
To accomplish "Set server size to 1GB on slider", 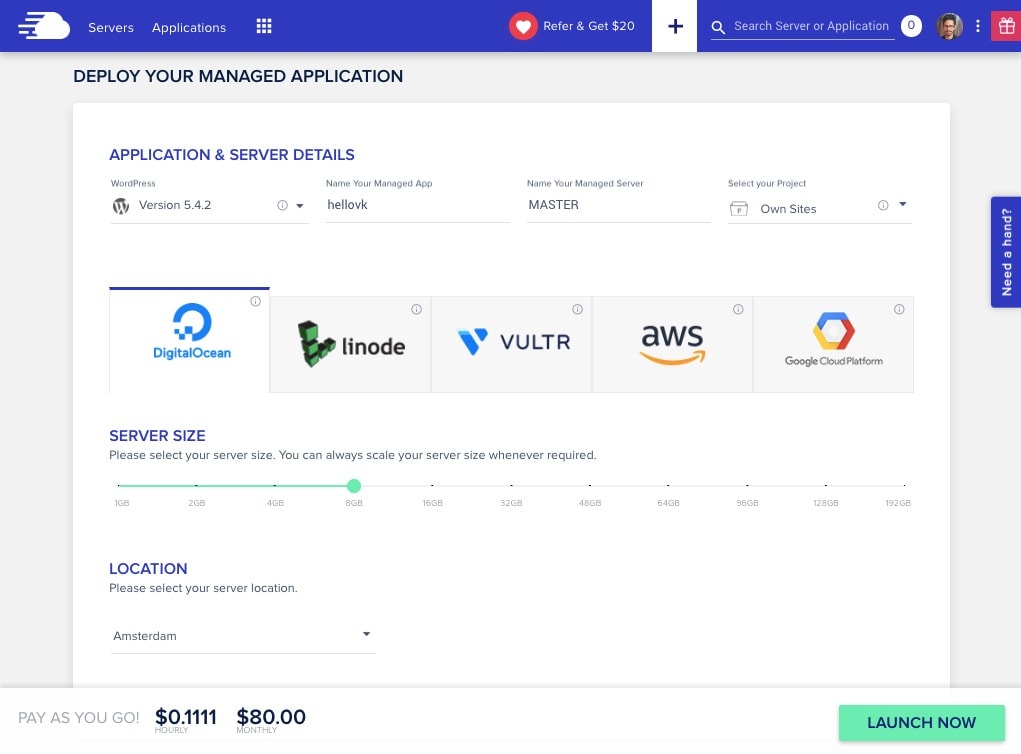I will (x=119, y=486).
